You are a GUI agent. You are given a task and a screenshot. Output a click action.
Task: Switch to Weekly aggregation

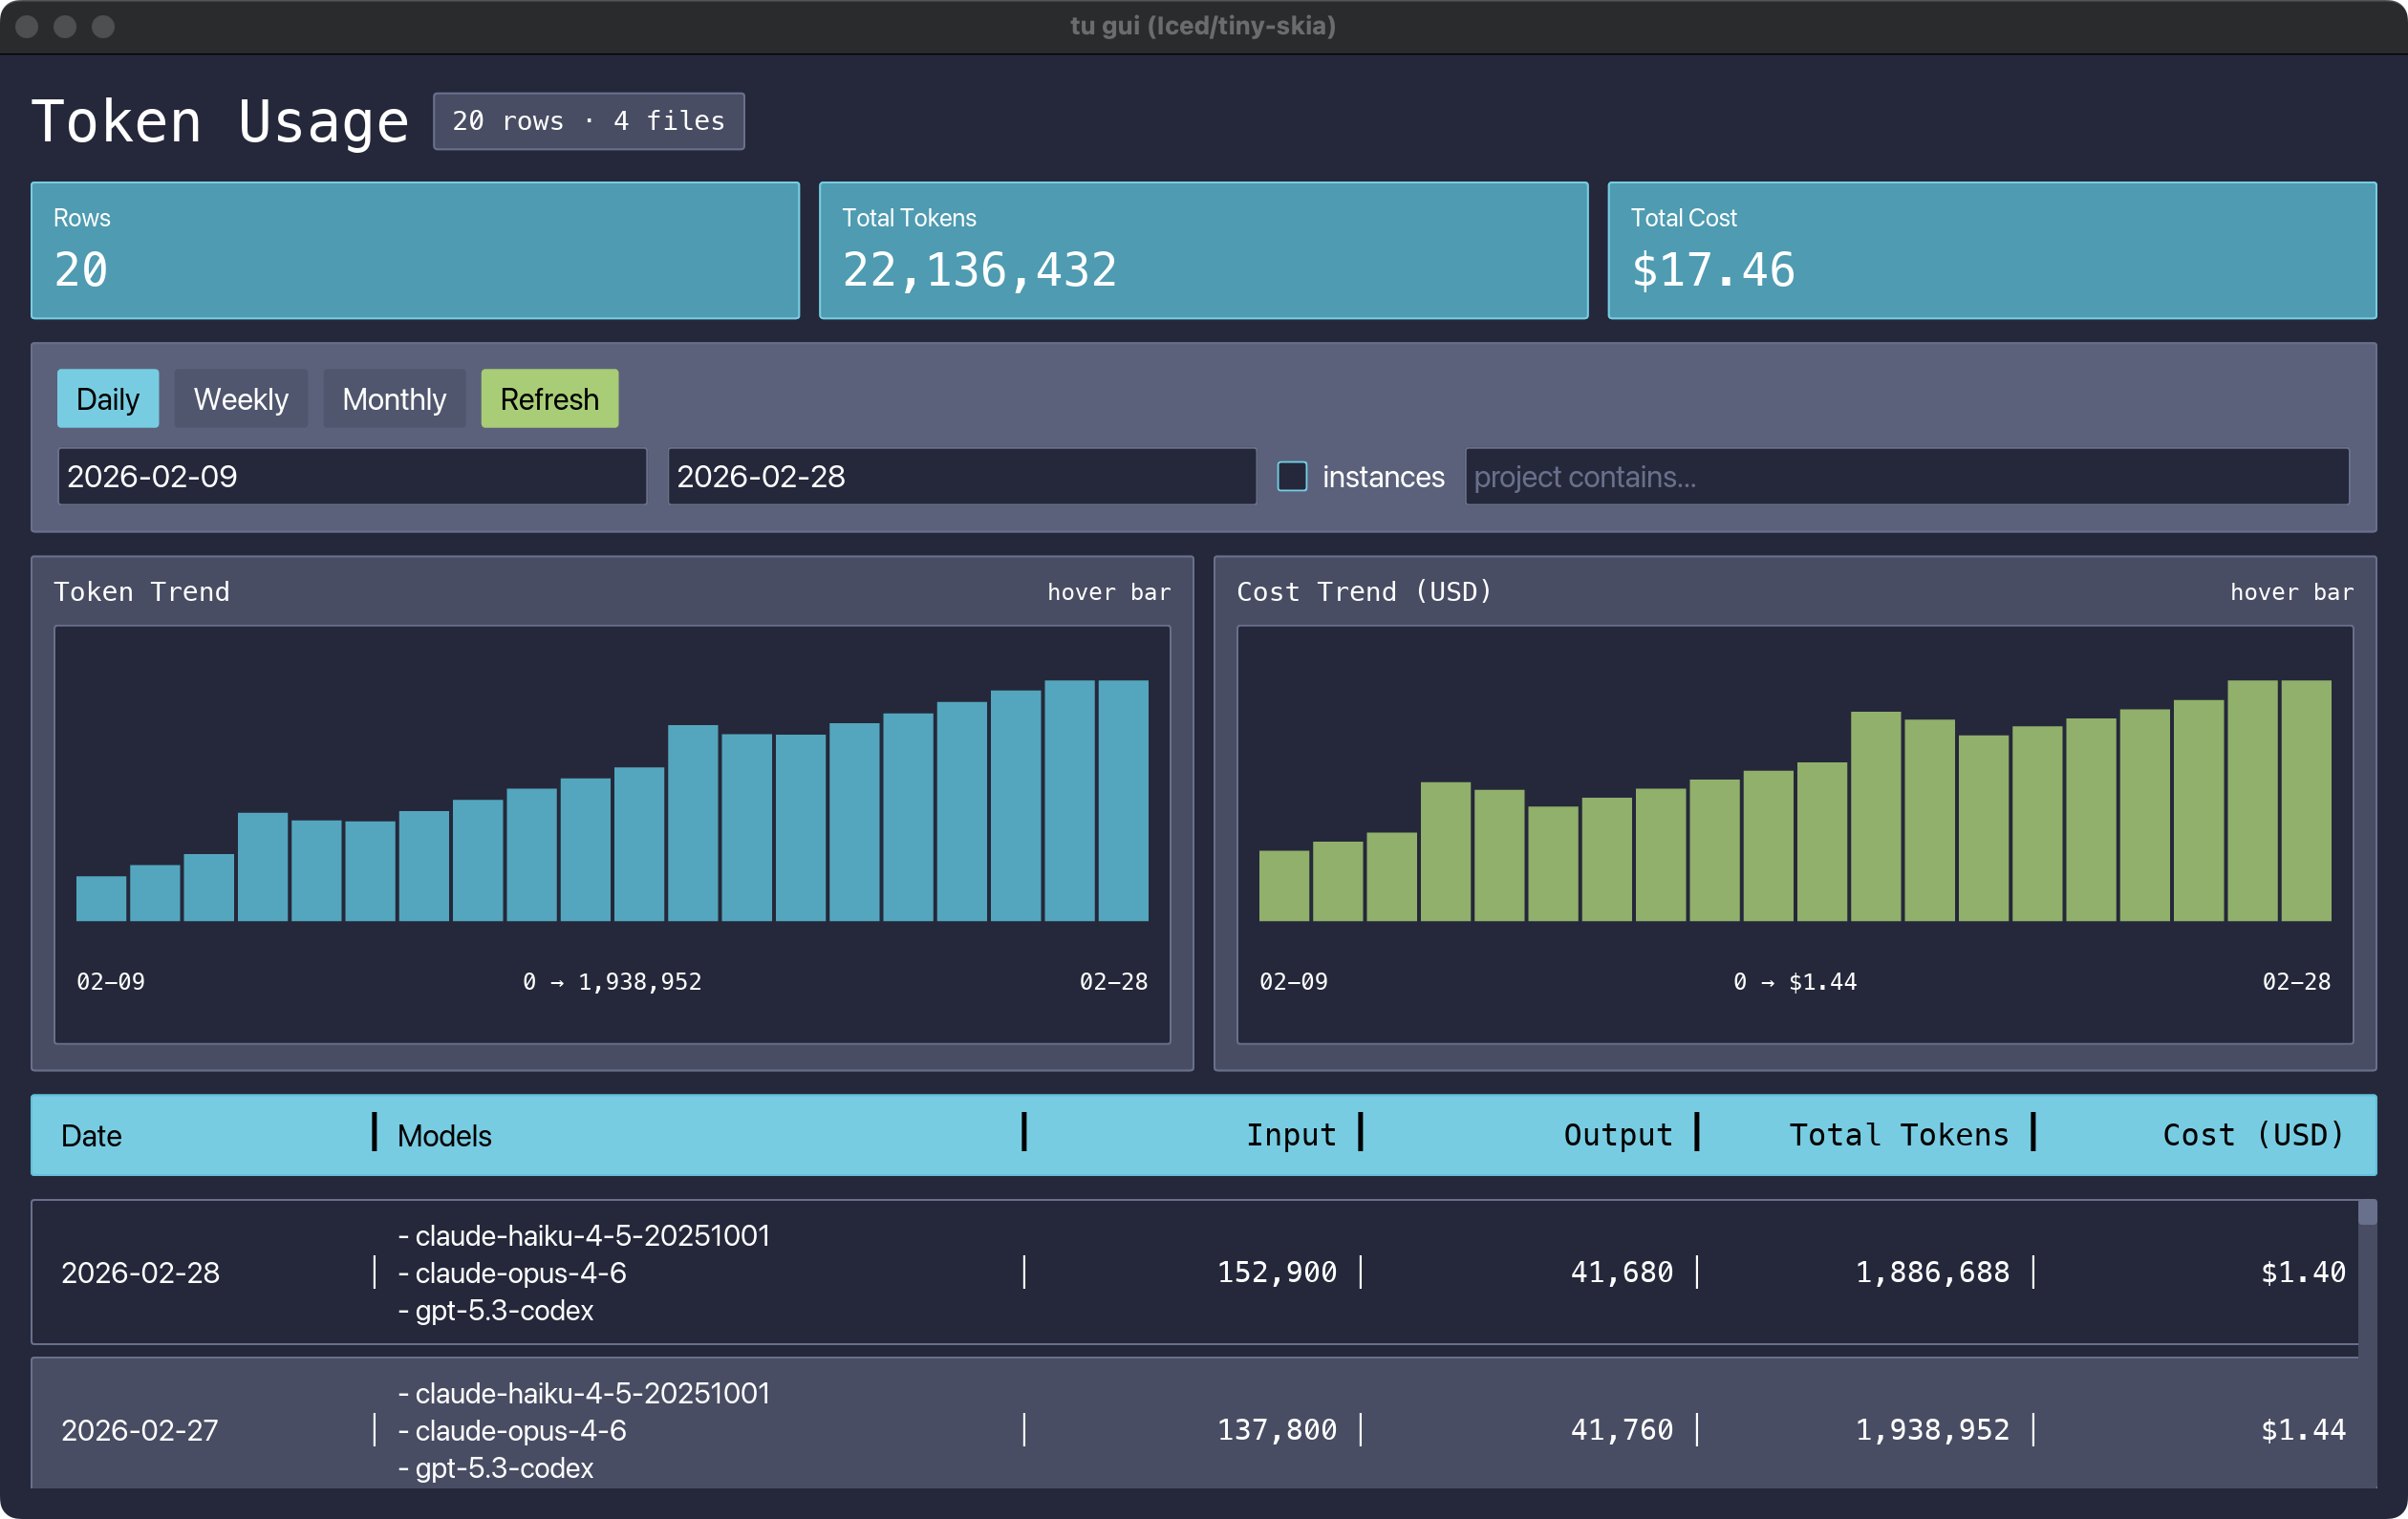[240, 398]
